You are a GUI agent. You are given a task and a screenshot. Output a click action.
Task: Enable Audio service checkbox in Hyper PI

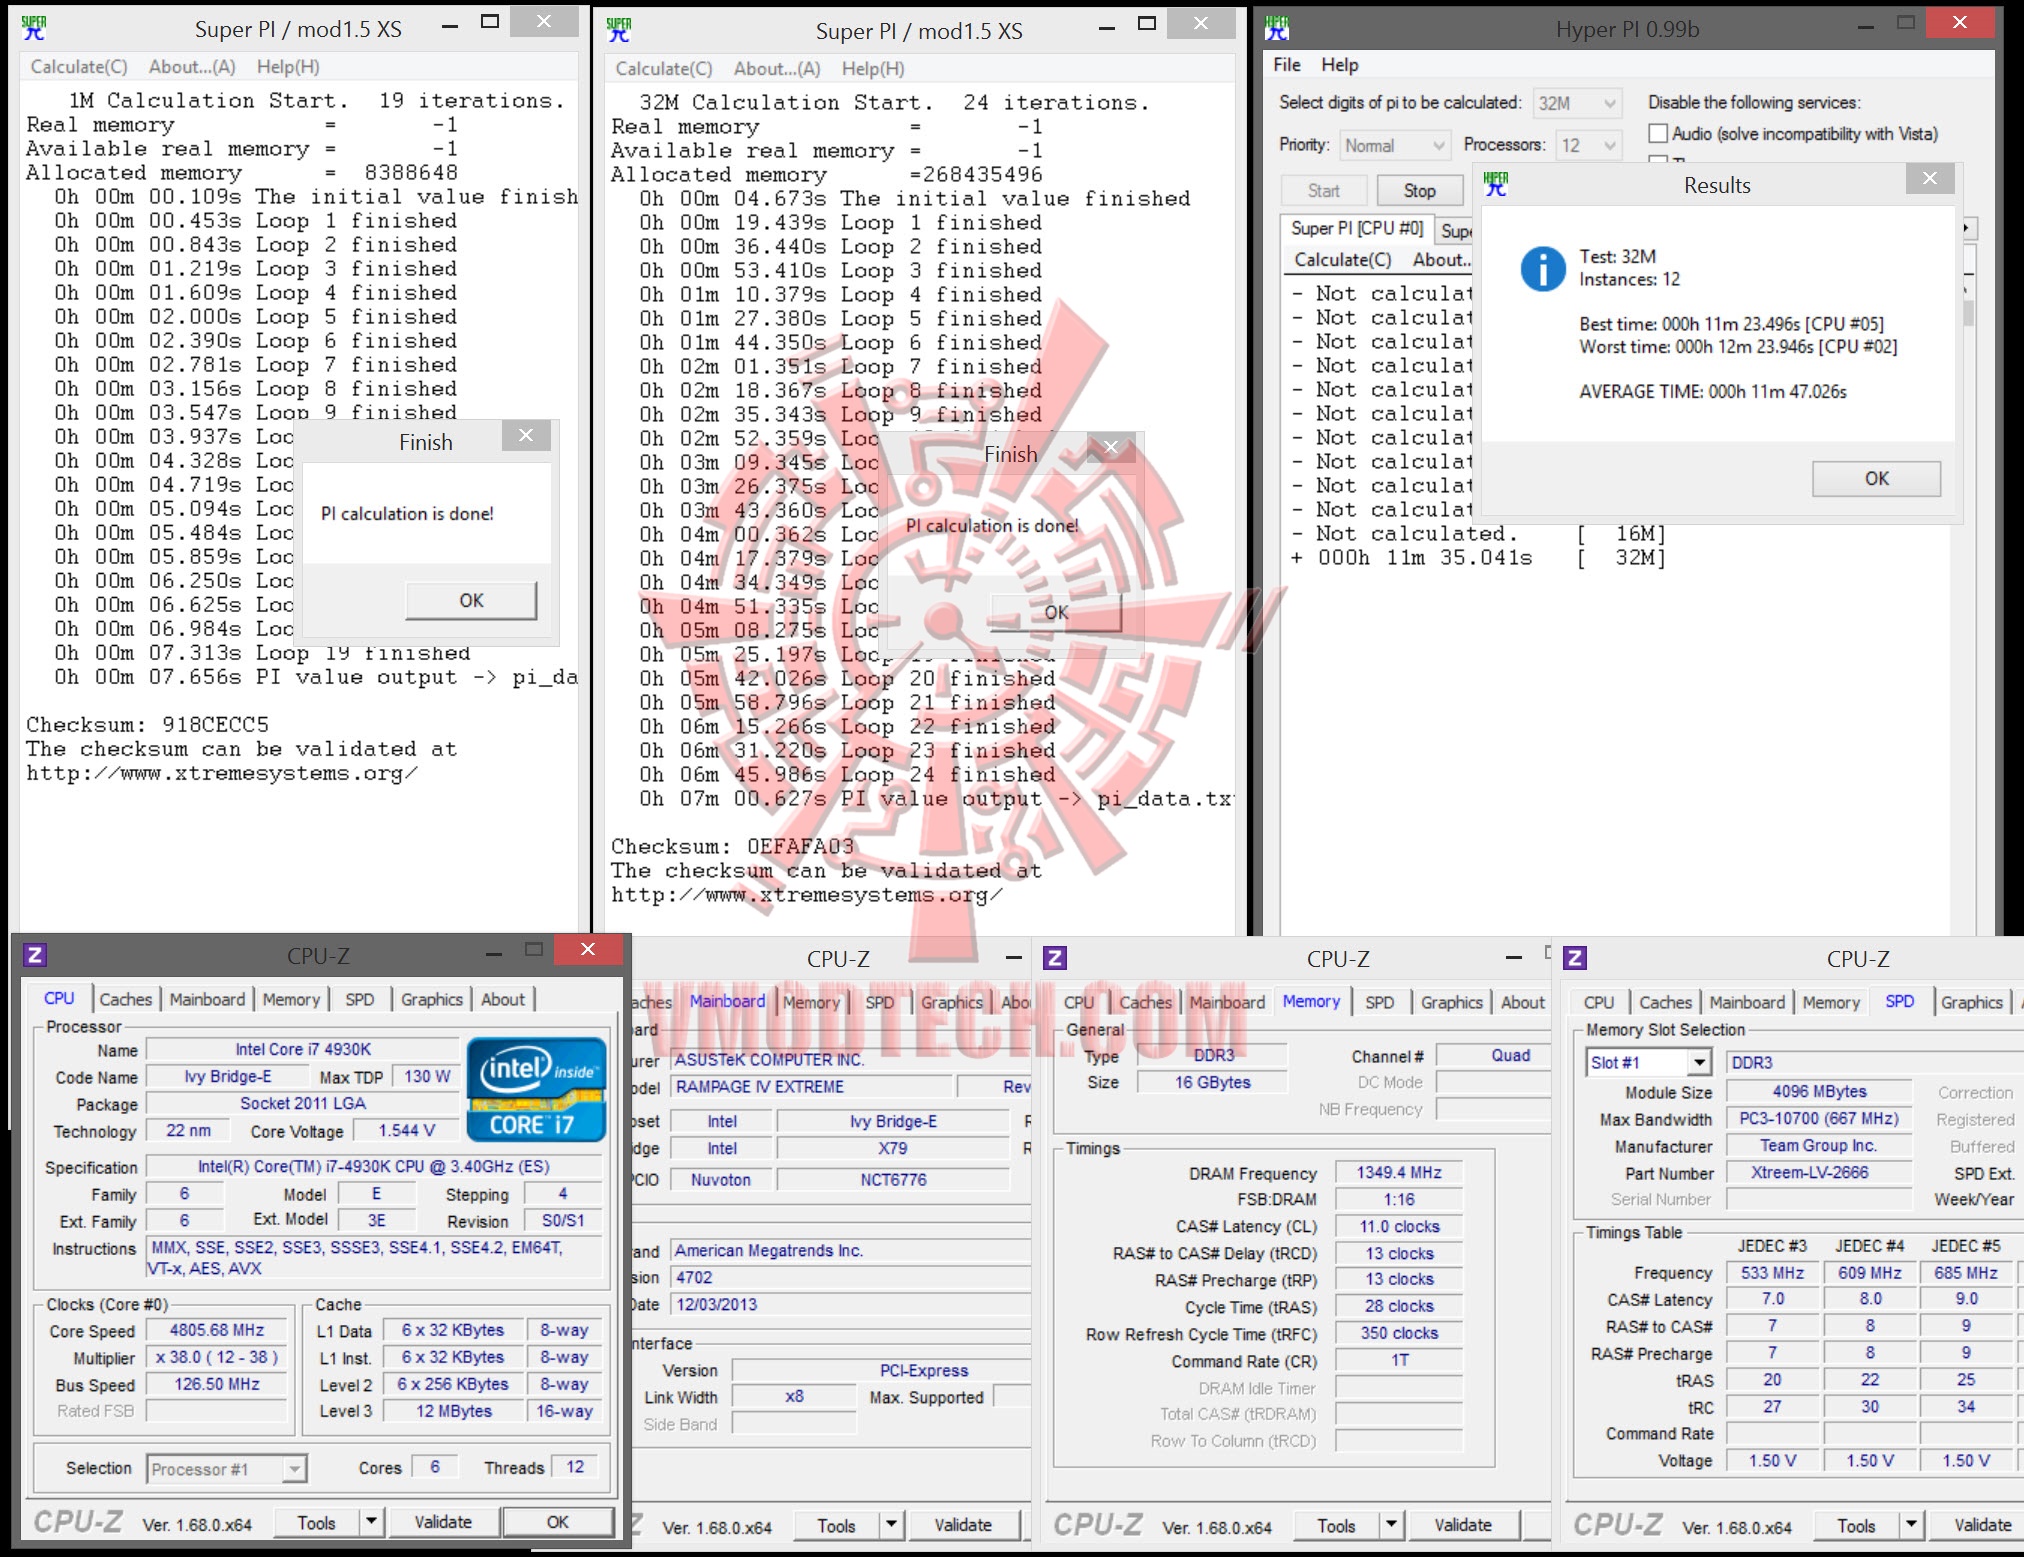[x=1658, y=133]
